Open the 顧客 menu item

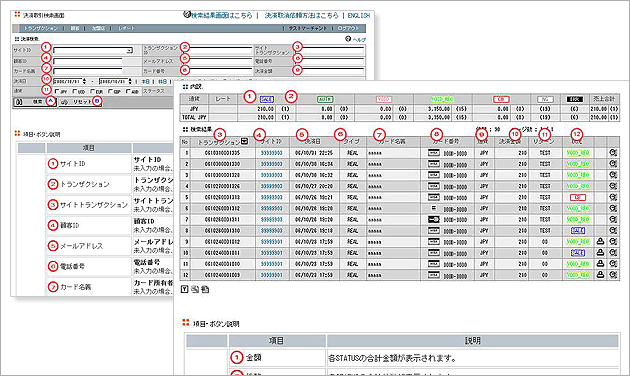click(x=75, y=29)
